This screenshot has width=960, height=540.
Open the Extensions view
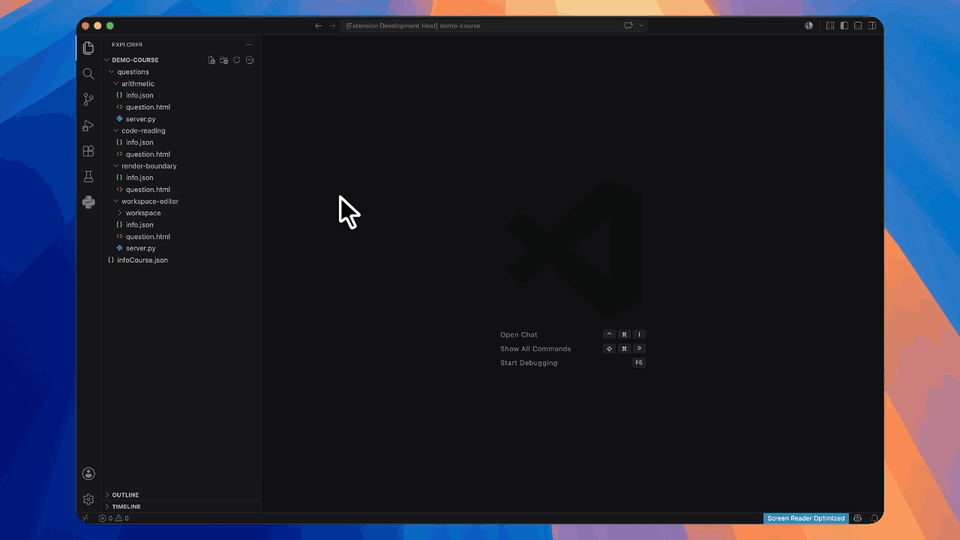88,151
